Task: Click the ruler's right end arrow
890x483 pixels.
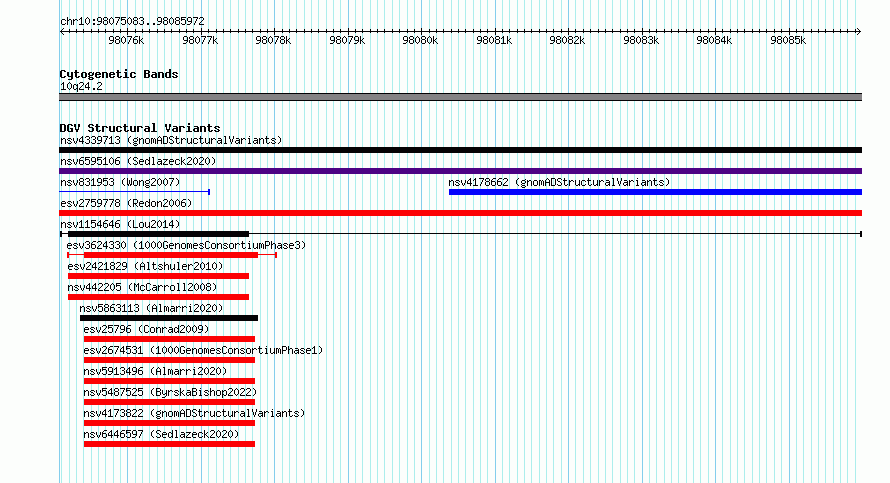Action: coord(859,31)
